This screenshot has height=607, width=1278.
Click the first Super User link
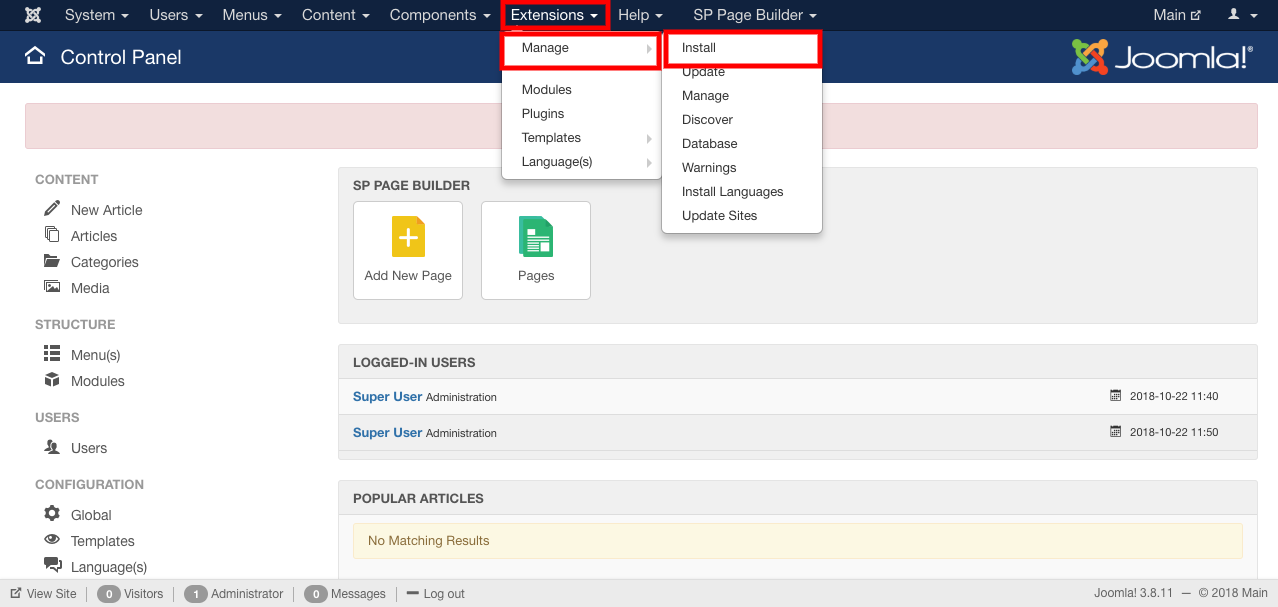pyautogui.click(x=387, y=396)
